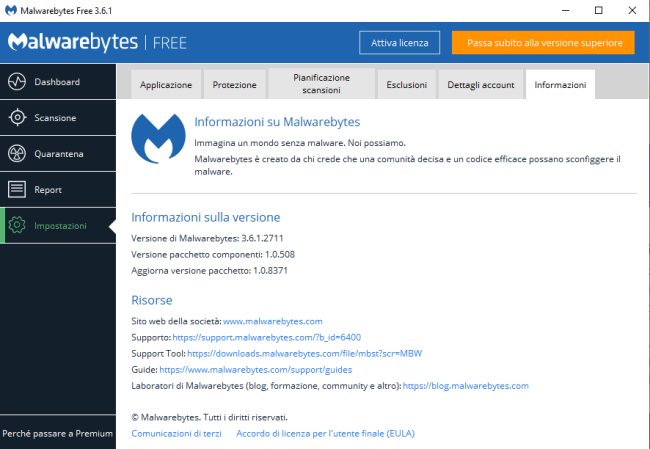Open the blog.malwarebytes.com link

pos(466,386)
